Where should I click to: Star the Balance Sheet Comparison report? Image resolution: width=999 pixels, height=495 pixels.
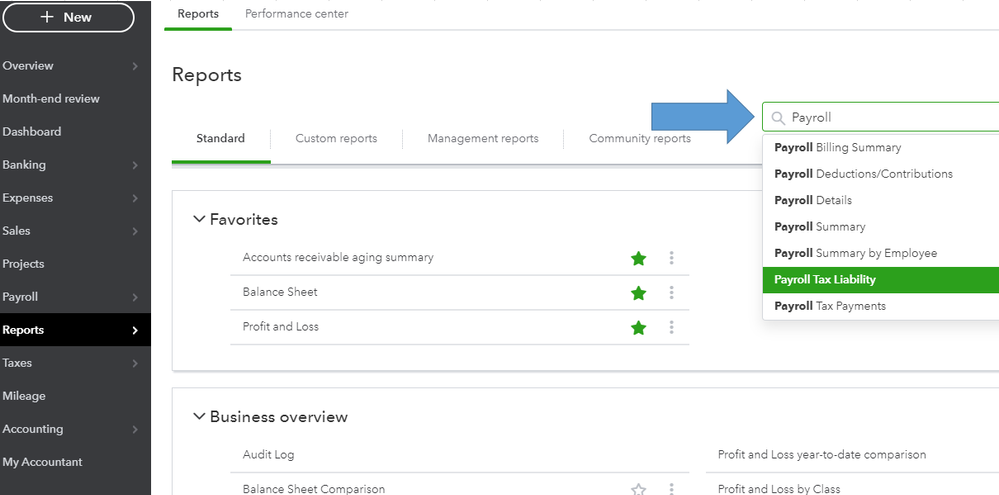638,489
